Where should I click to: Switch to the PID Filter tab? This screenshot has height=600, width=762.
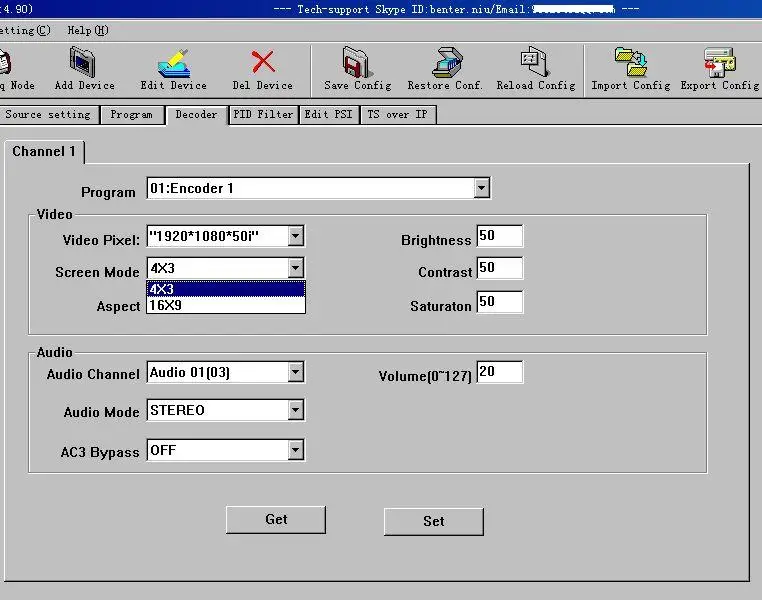(262, 115)
